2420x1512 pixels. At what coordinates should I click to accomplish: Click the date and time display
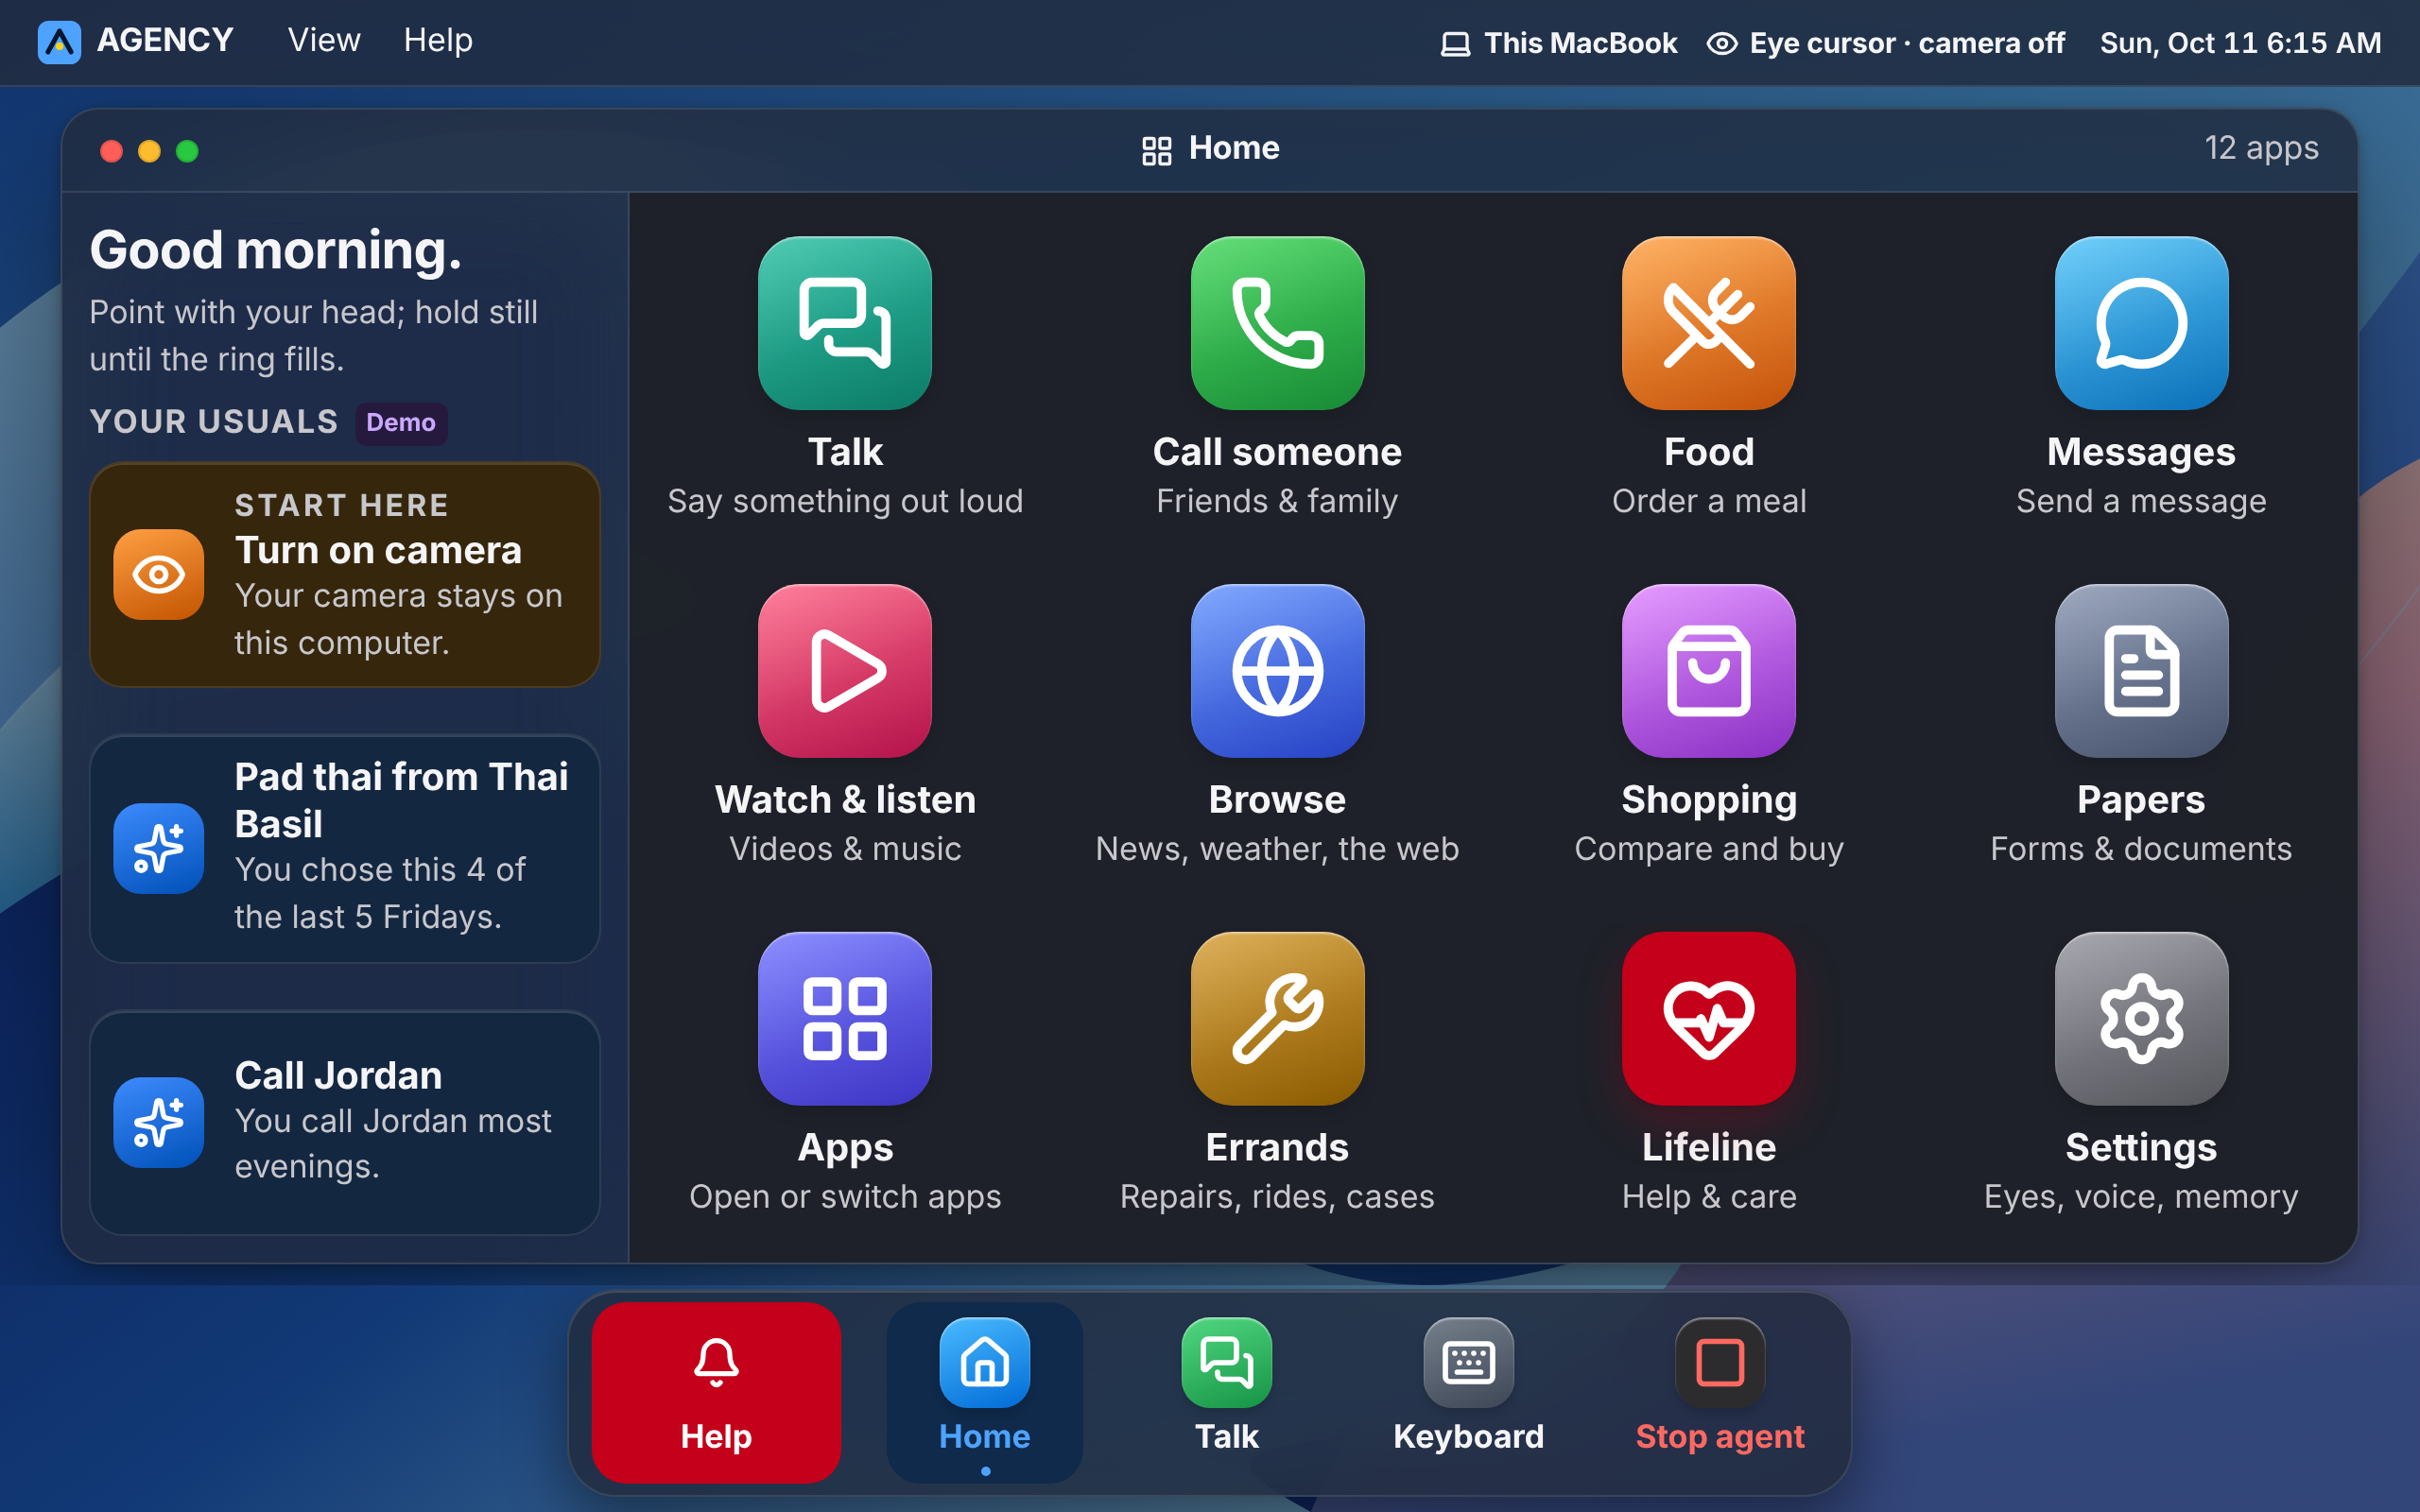pyautogui.click(x=2240, y=43)
